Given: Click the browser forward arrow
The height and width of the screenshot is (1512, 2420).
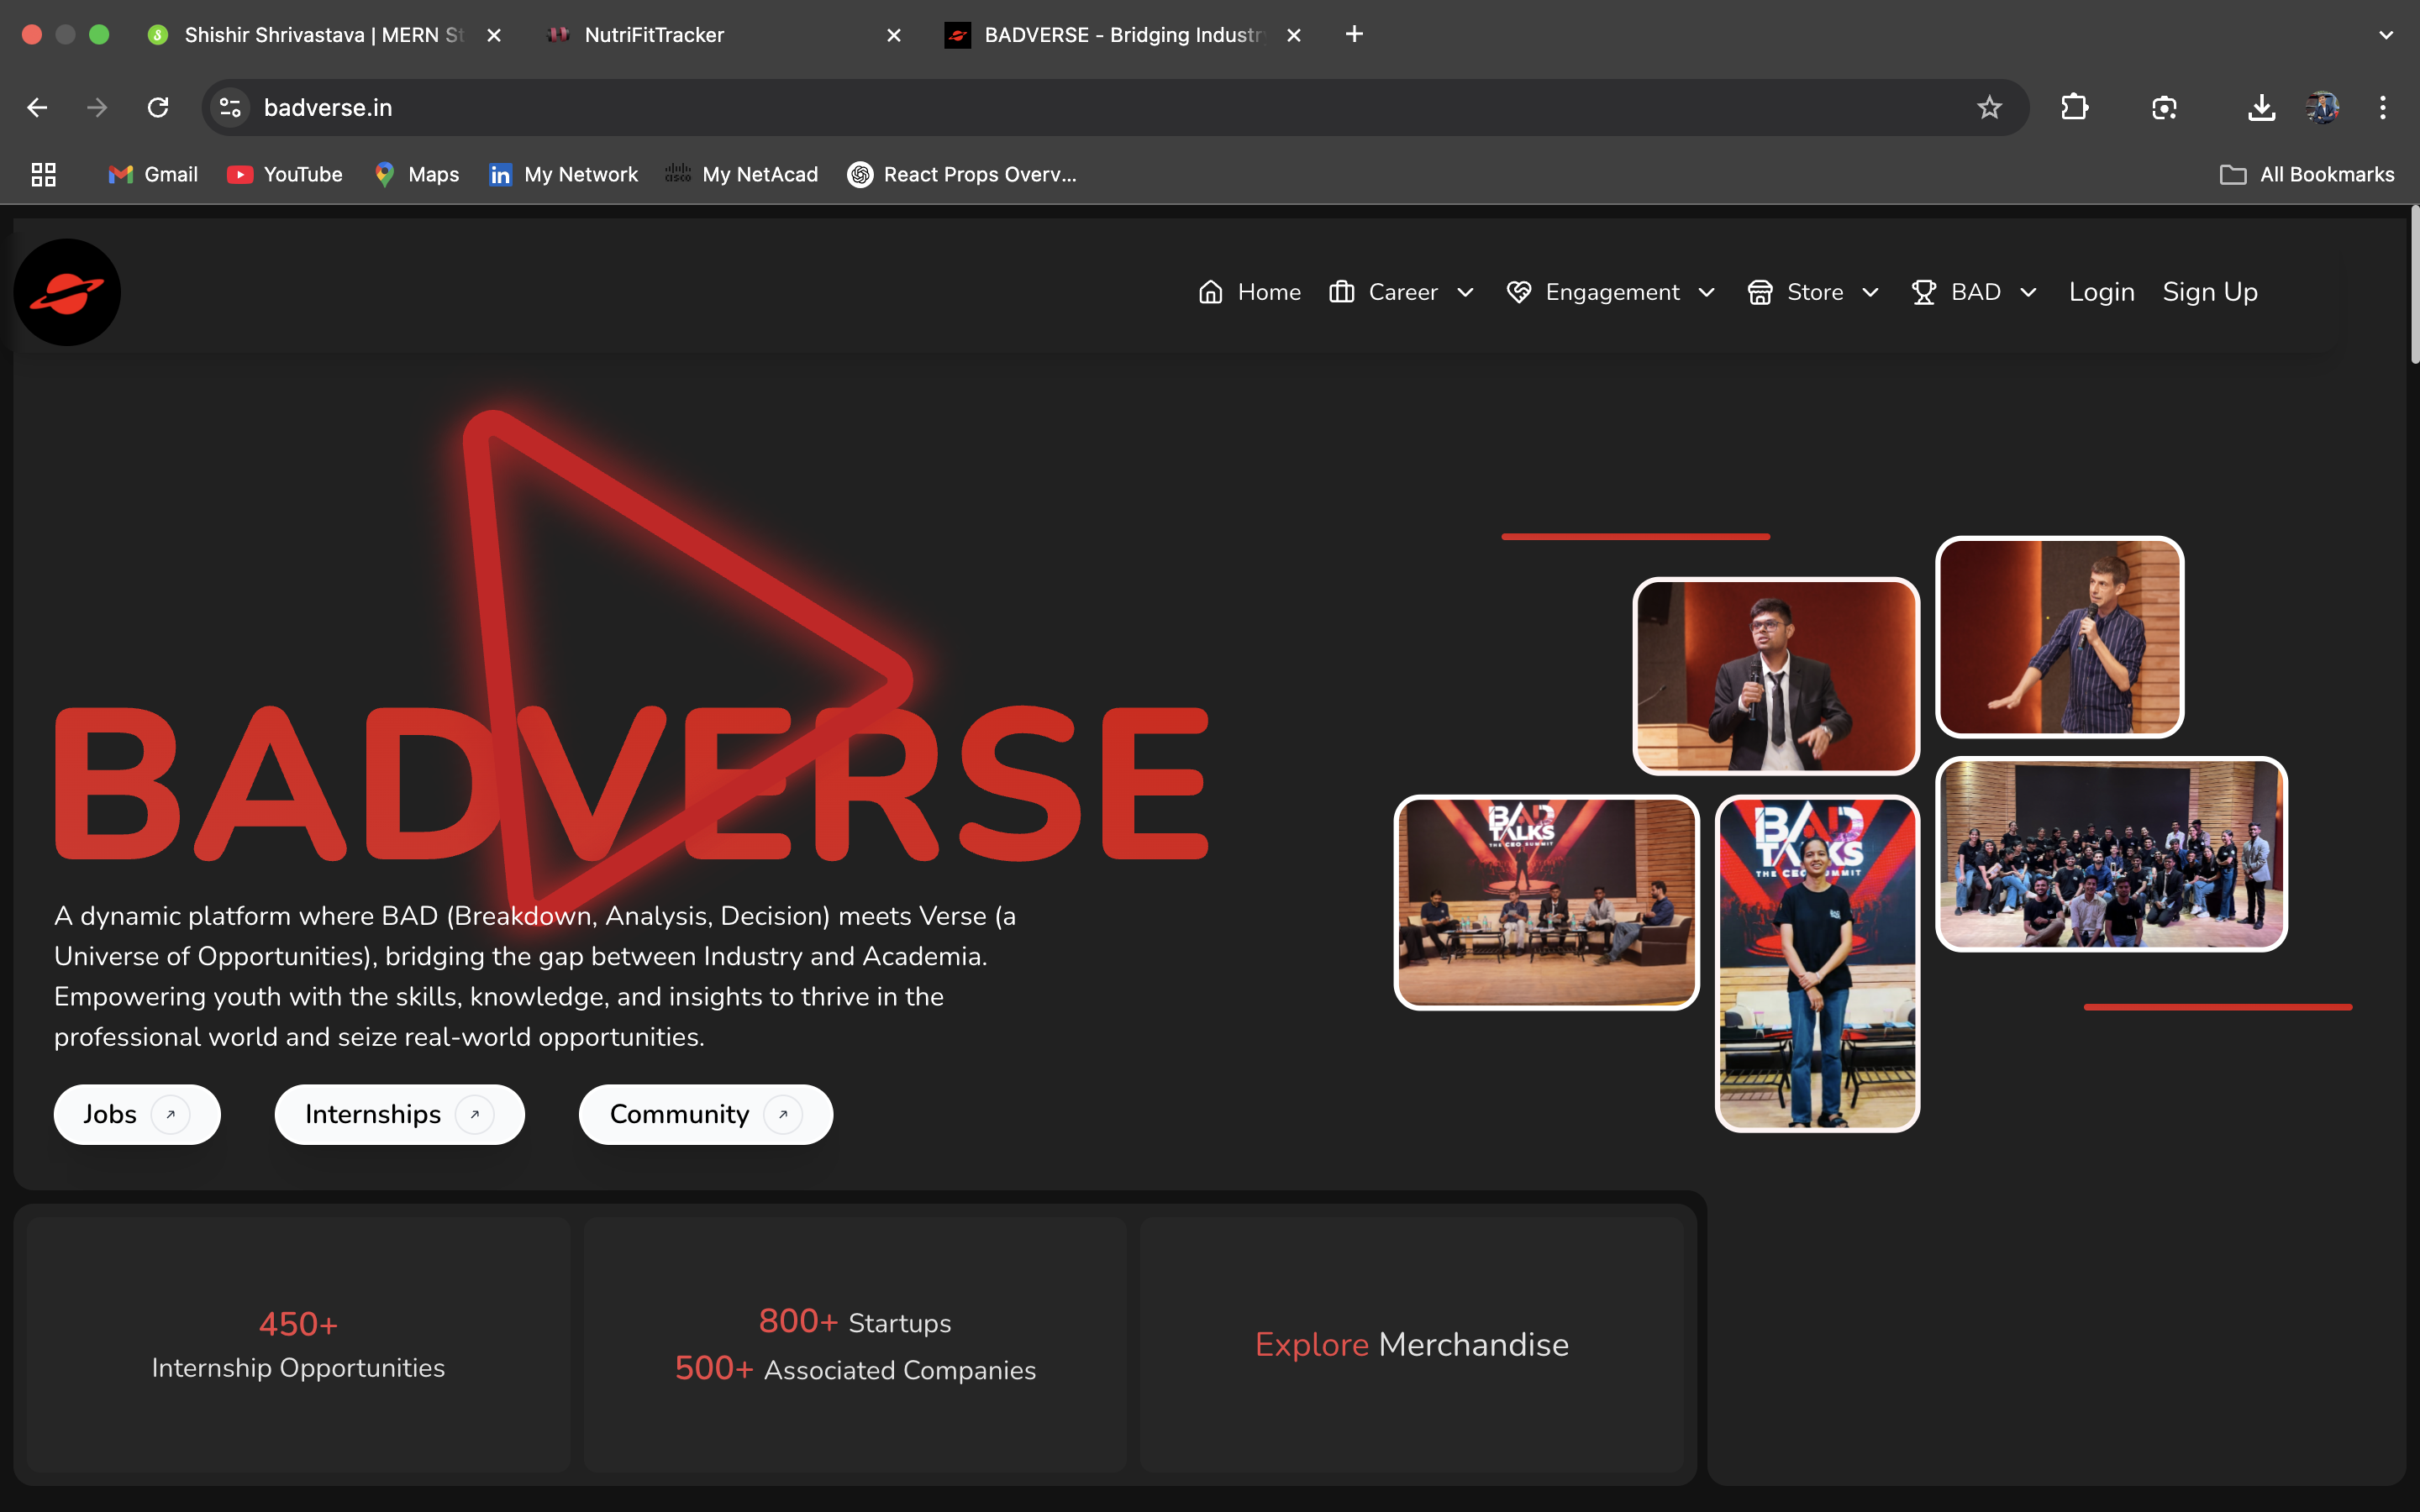Looking at the screenshot, I should point(97,107).
